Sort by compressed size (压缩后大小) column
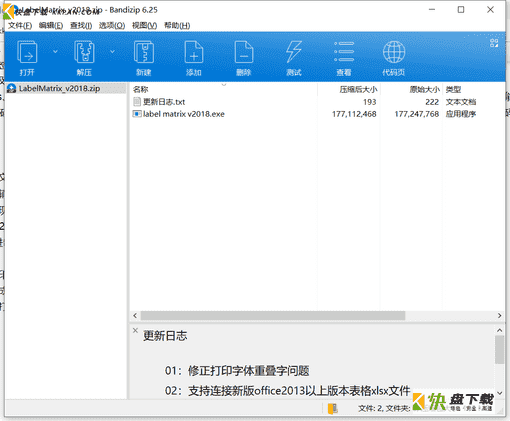 coord(358,89)
